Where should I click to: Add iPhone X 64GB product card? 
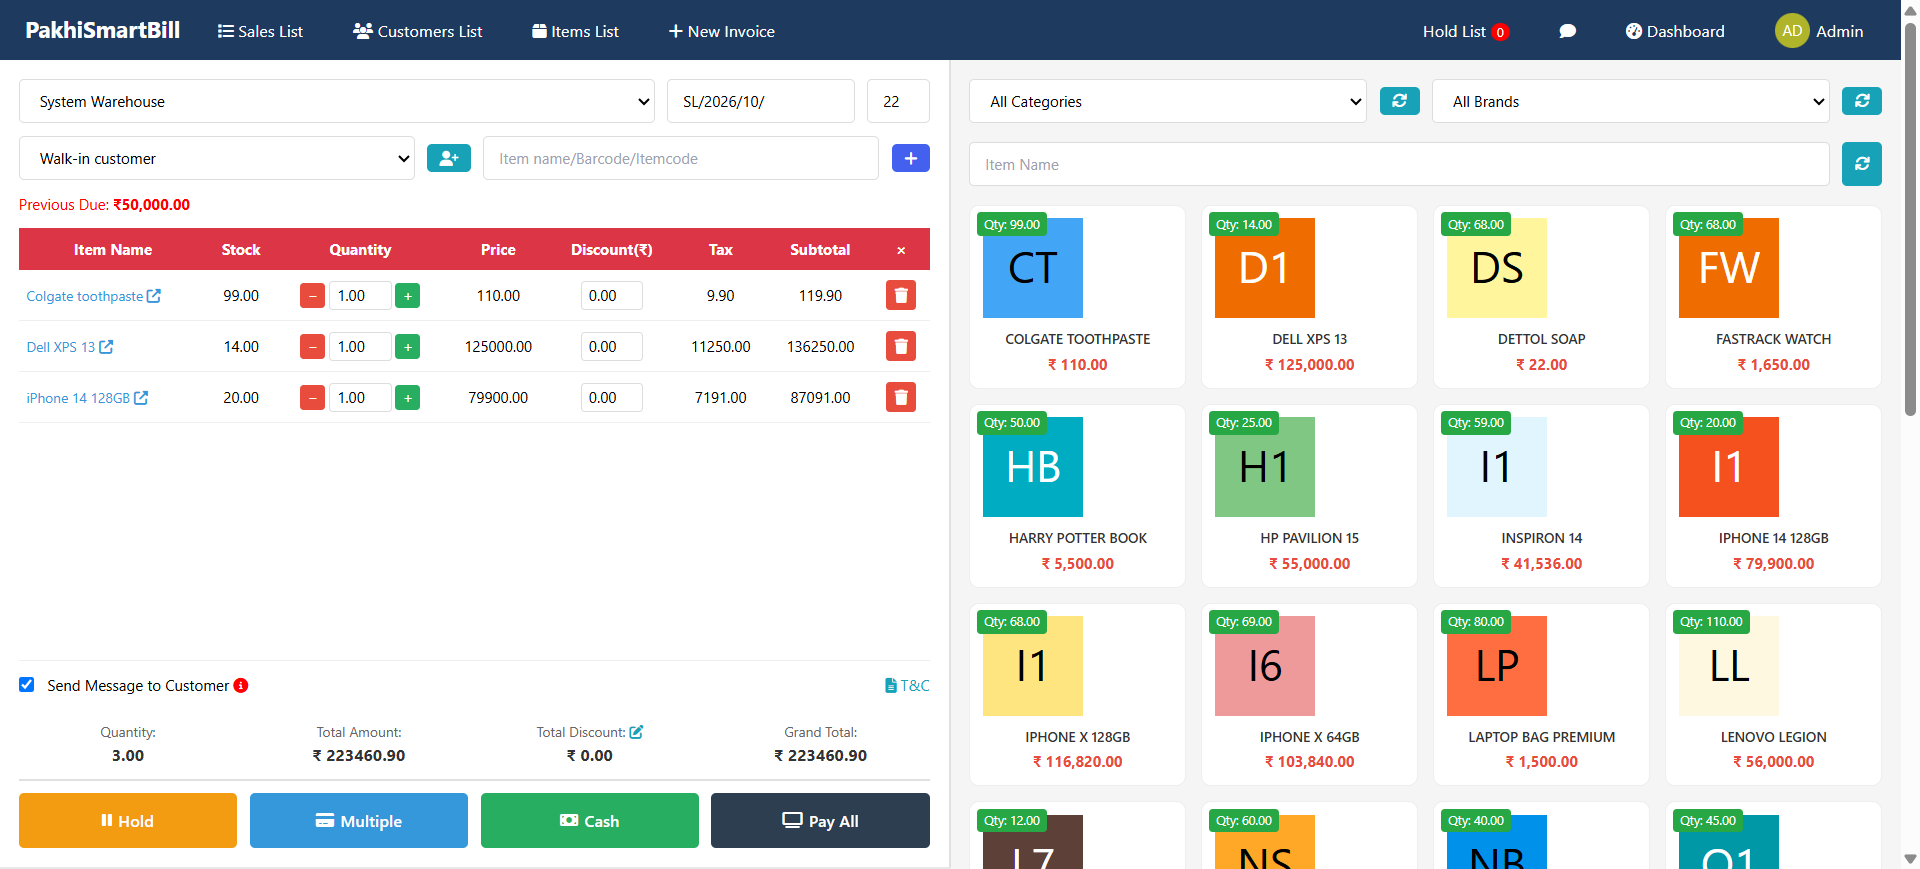coord(1309,695)
